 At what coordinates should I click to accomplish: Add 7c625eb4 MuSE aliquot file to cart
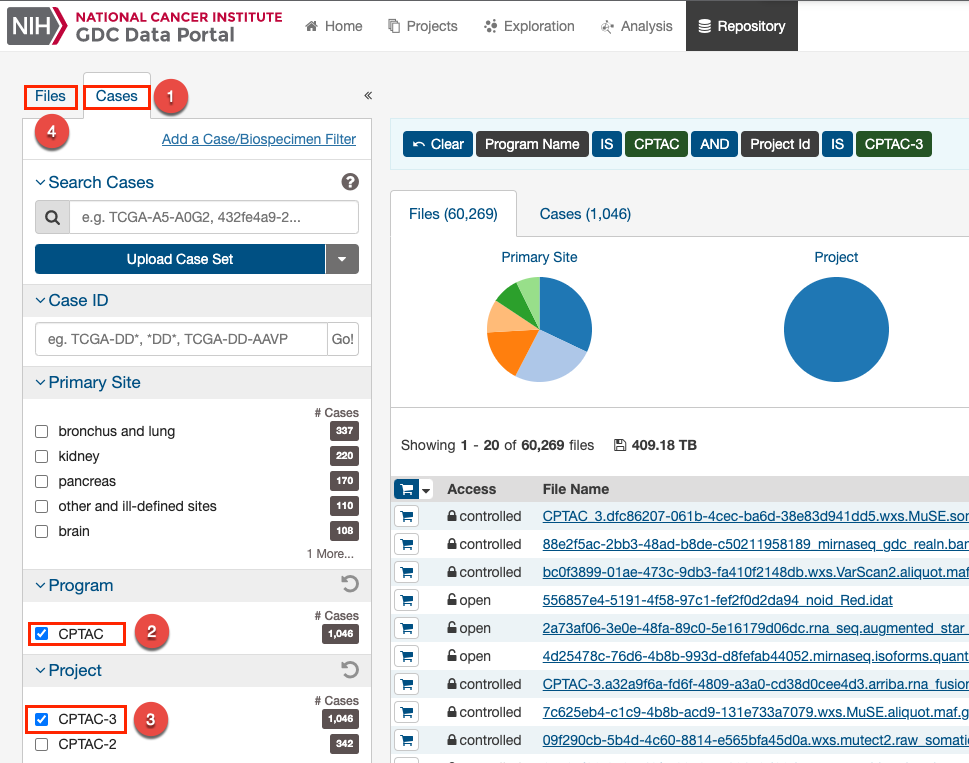pyautogui.click(x=407, y=712)
